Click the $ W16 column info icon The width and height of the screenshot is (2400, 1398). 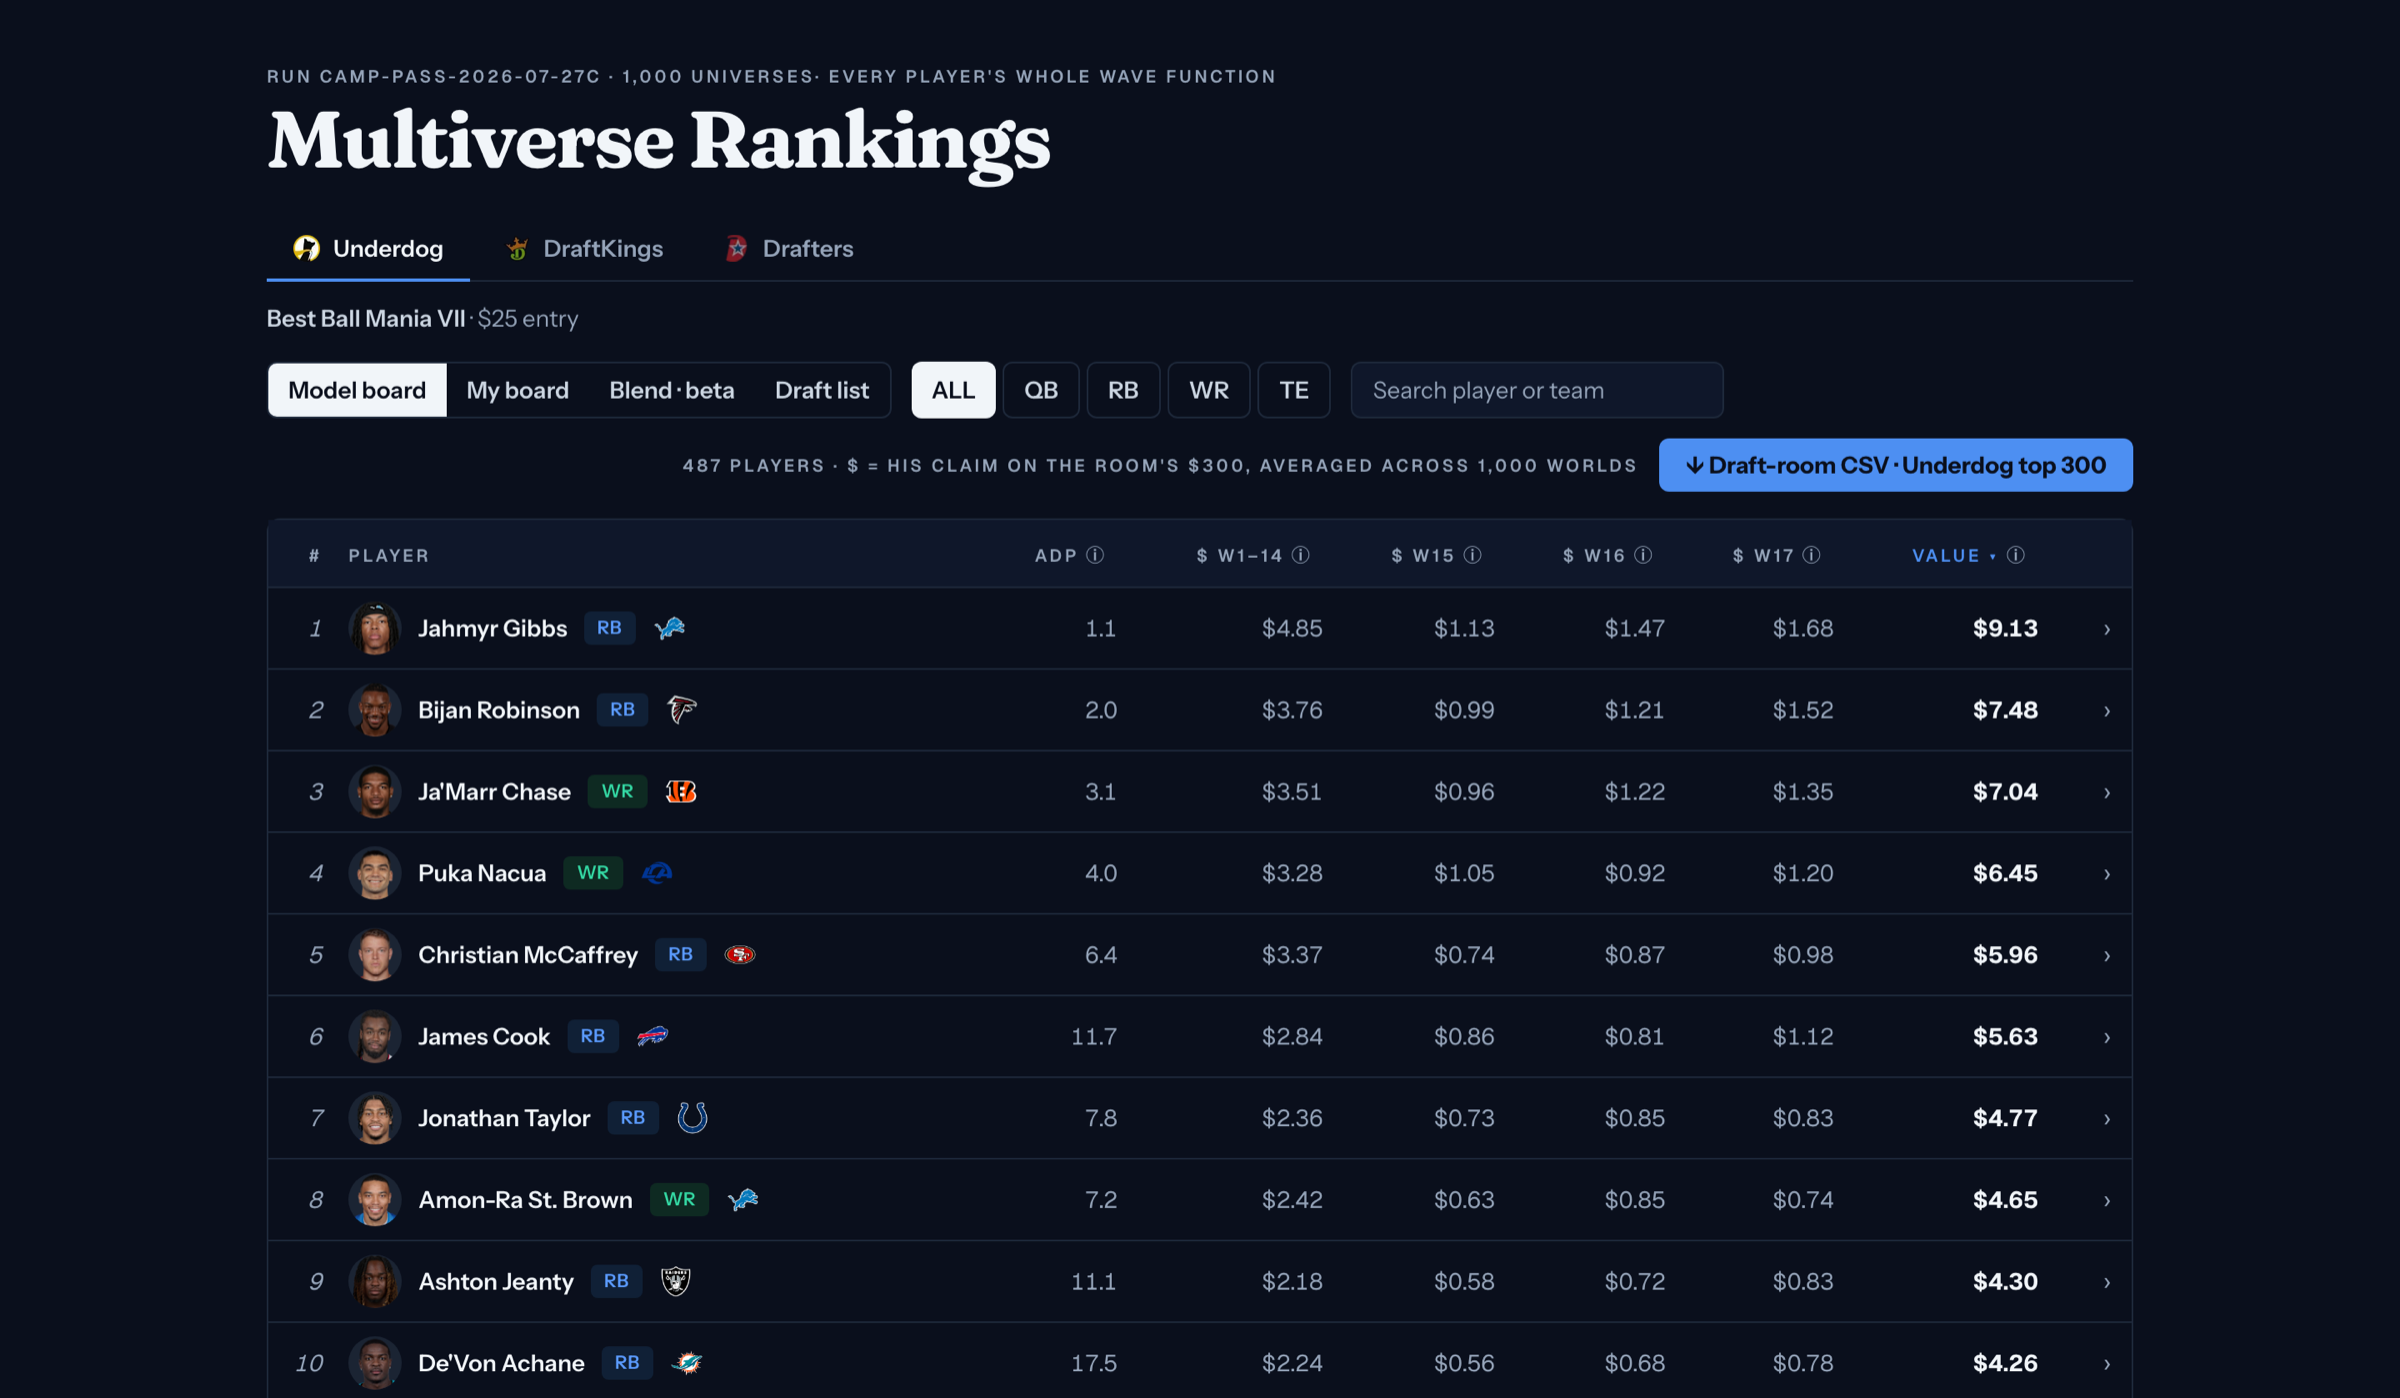point(1643,555)
